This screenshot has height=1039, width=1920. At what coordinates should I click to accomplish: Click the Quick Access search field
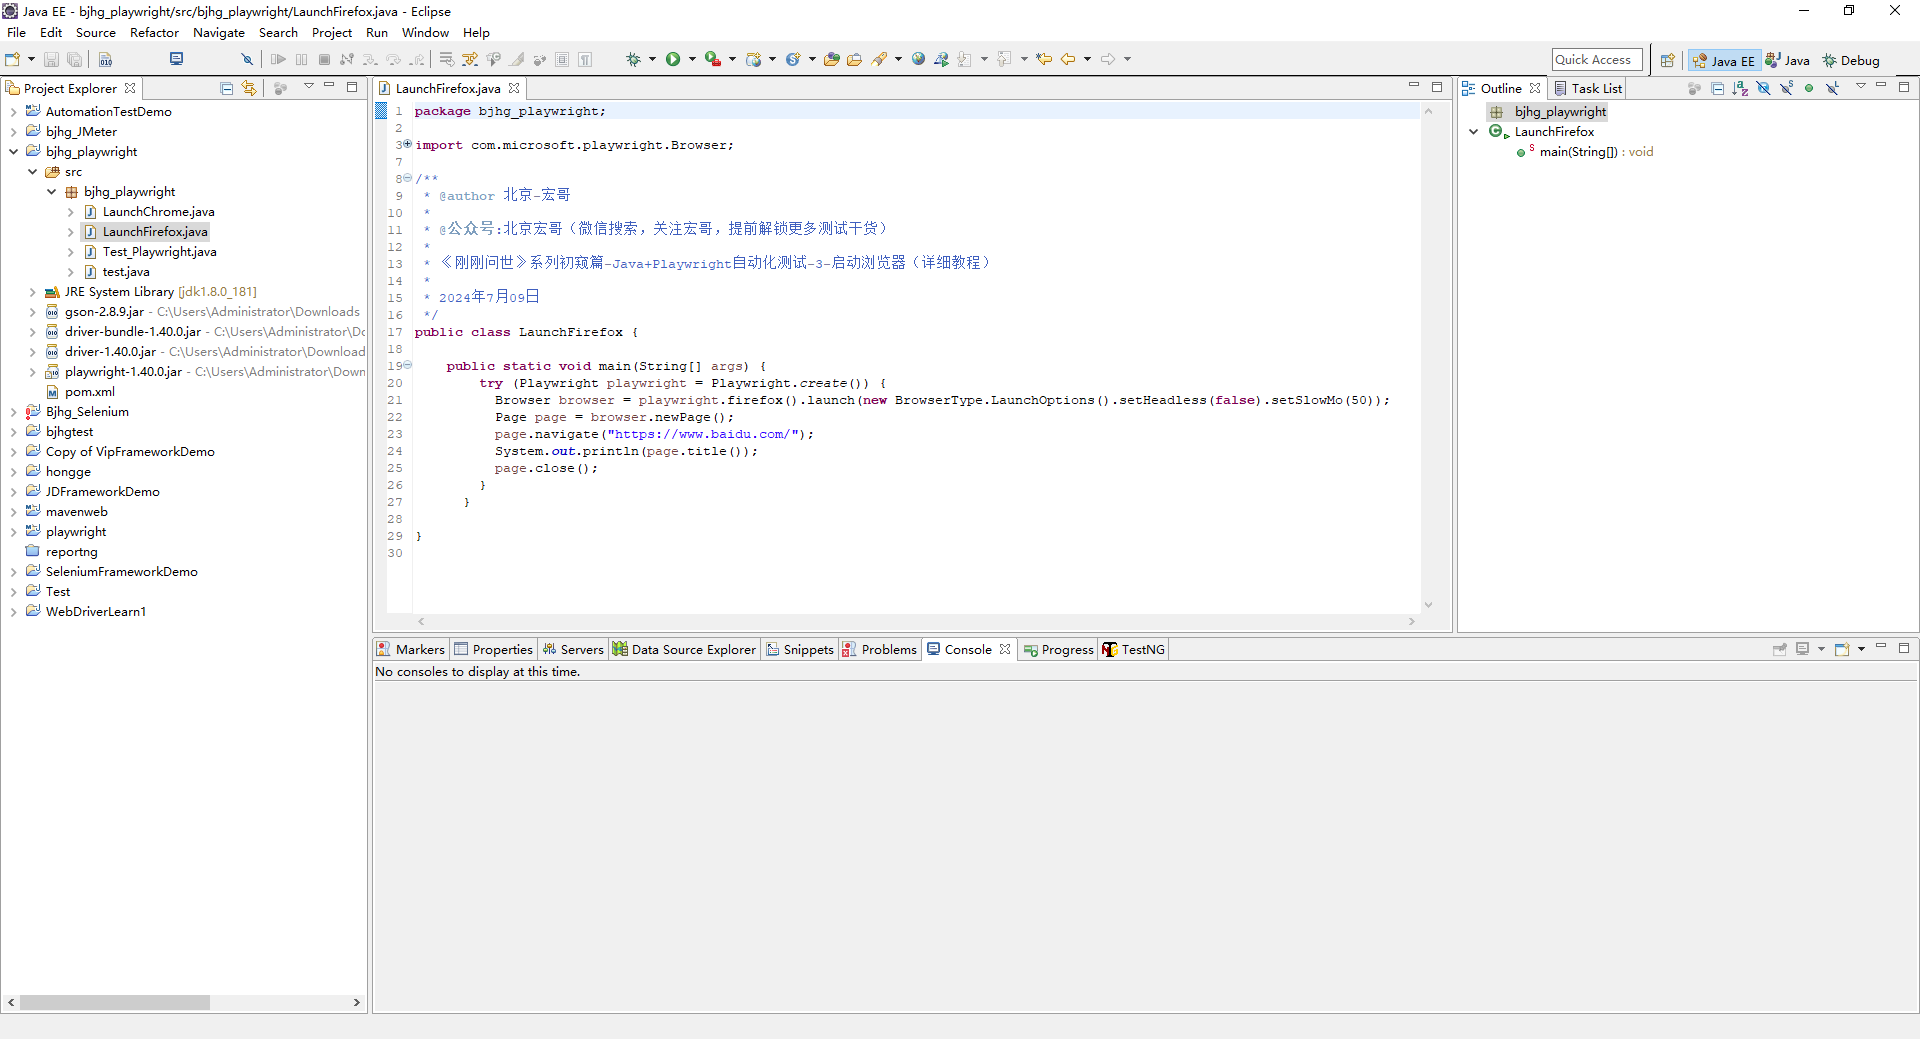1597,60
